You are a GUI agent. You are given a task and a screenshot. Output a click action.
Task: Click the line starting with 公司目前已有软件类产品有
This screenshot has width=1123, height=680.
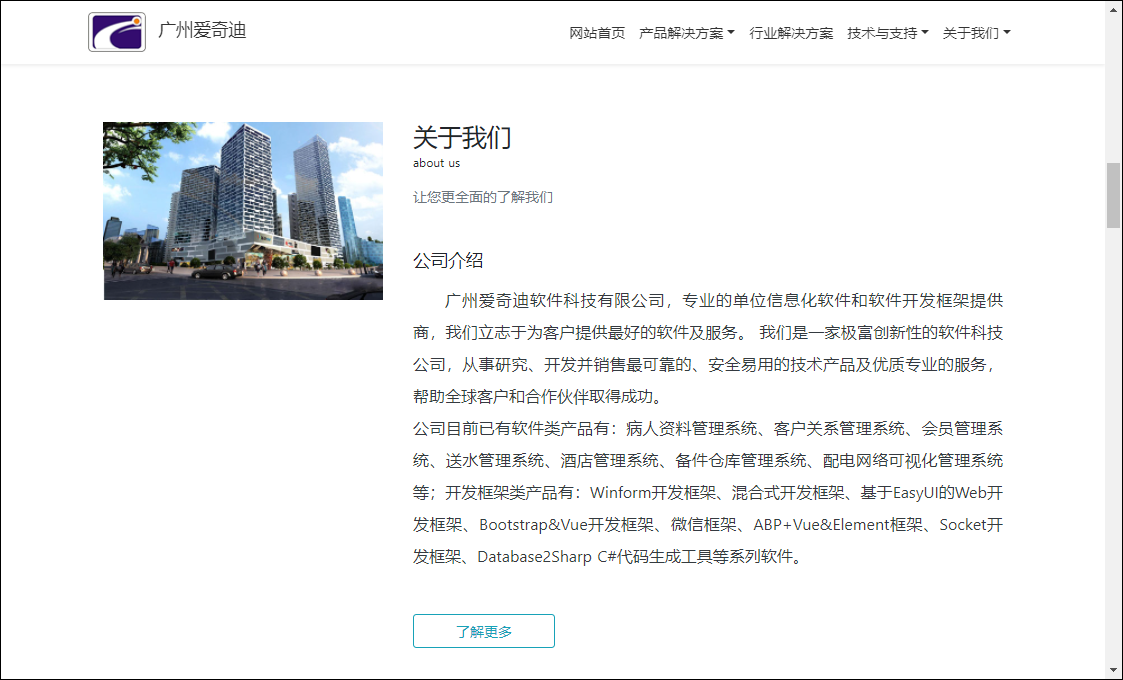708,428
